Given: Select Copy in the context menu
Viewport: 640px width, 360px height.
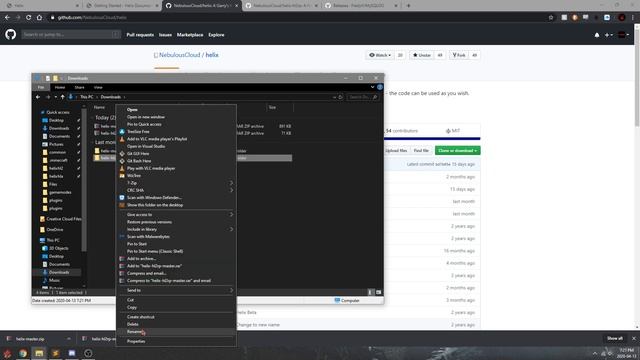Looking at the screenshot, I should tap(132, 307).
